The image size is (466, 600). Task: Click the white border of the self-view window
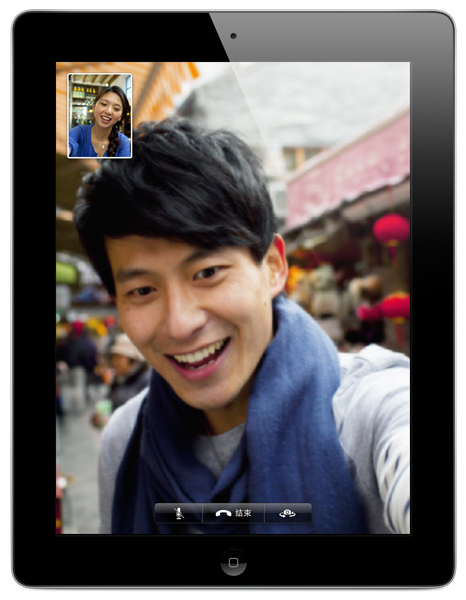click(100, 74)
